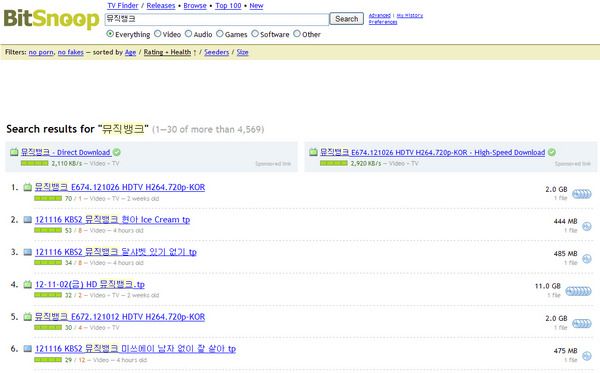Screen dimensions: 600x373
Task: Click the TV icon of the High-Speed Download link
Action: point(313,152)
